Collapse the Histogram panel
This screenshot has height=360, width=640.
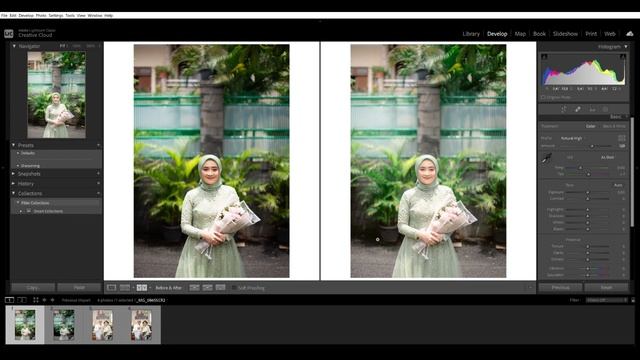(626, 47)
